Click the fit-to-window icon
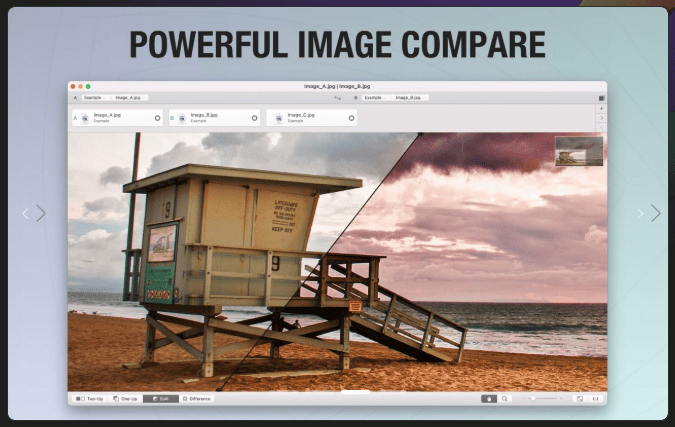The width and height of the screenshot is (675, 427). click(x=580, y=399)
